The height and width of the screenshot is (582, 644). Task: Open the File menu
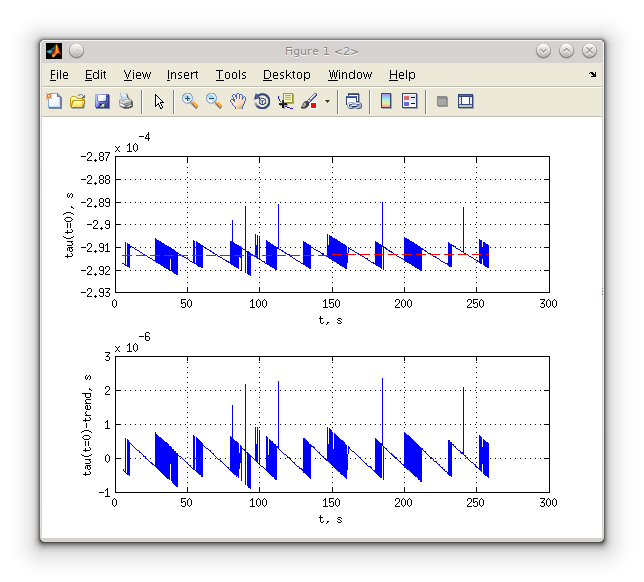coord(59,75)
